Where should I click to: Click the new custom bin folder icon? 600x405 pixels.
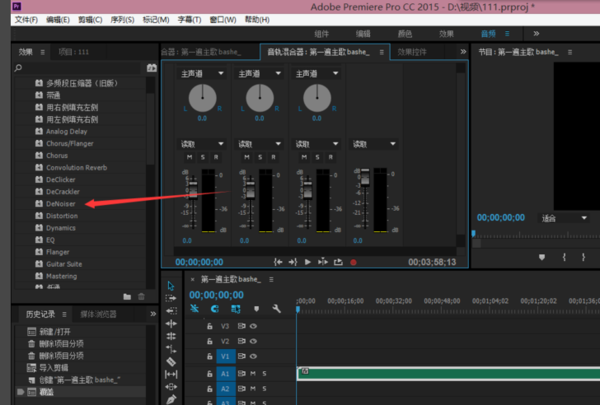(127, 297)
